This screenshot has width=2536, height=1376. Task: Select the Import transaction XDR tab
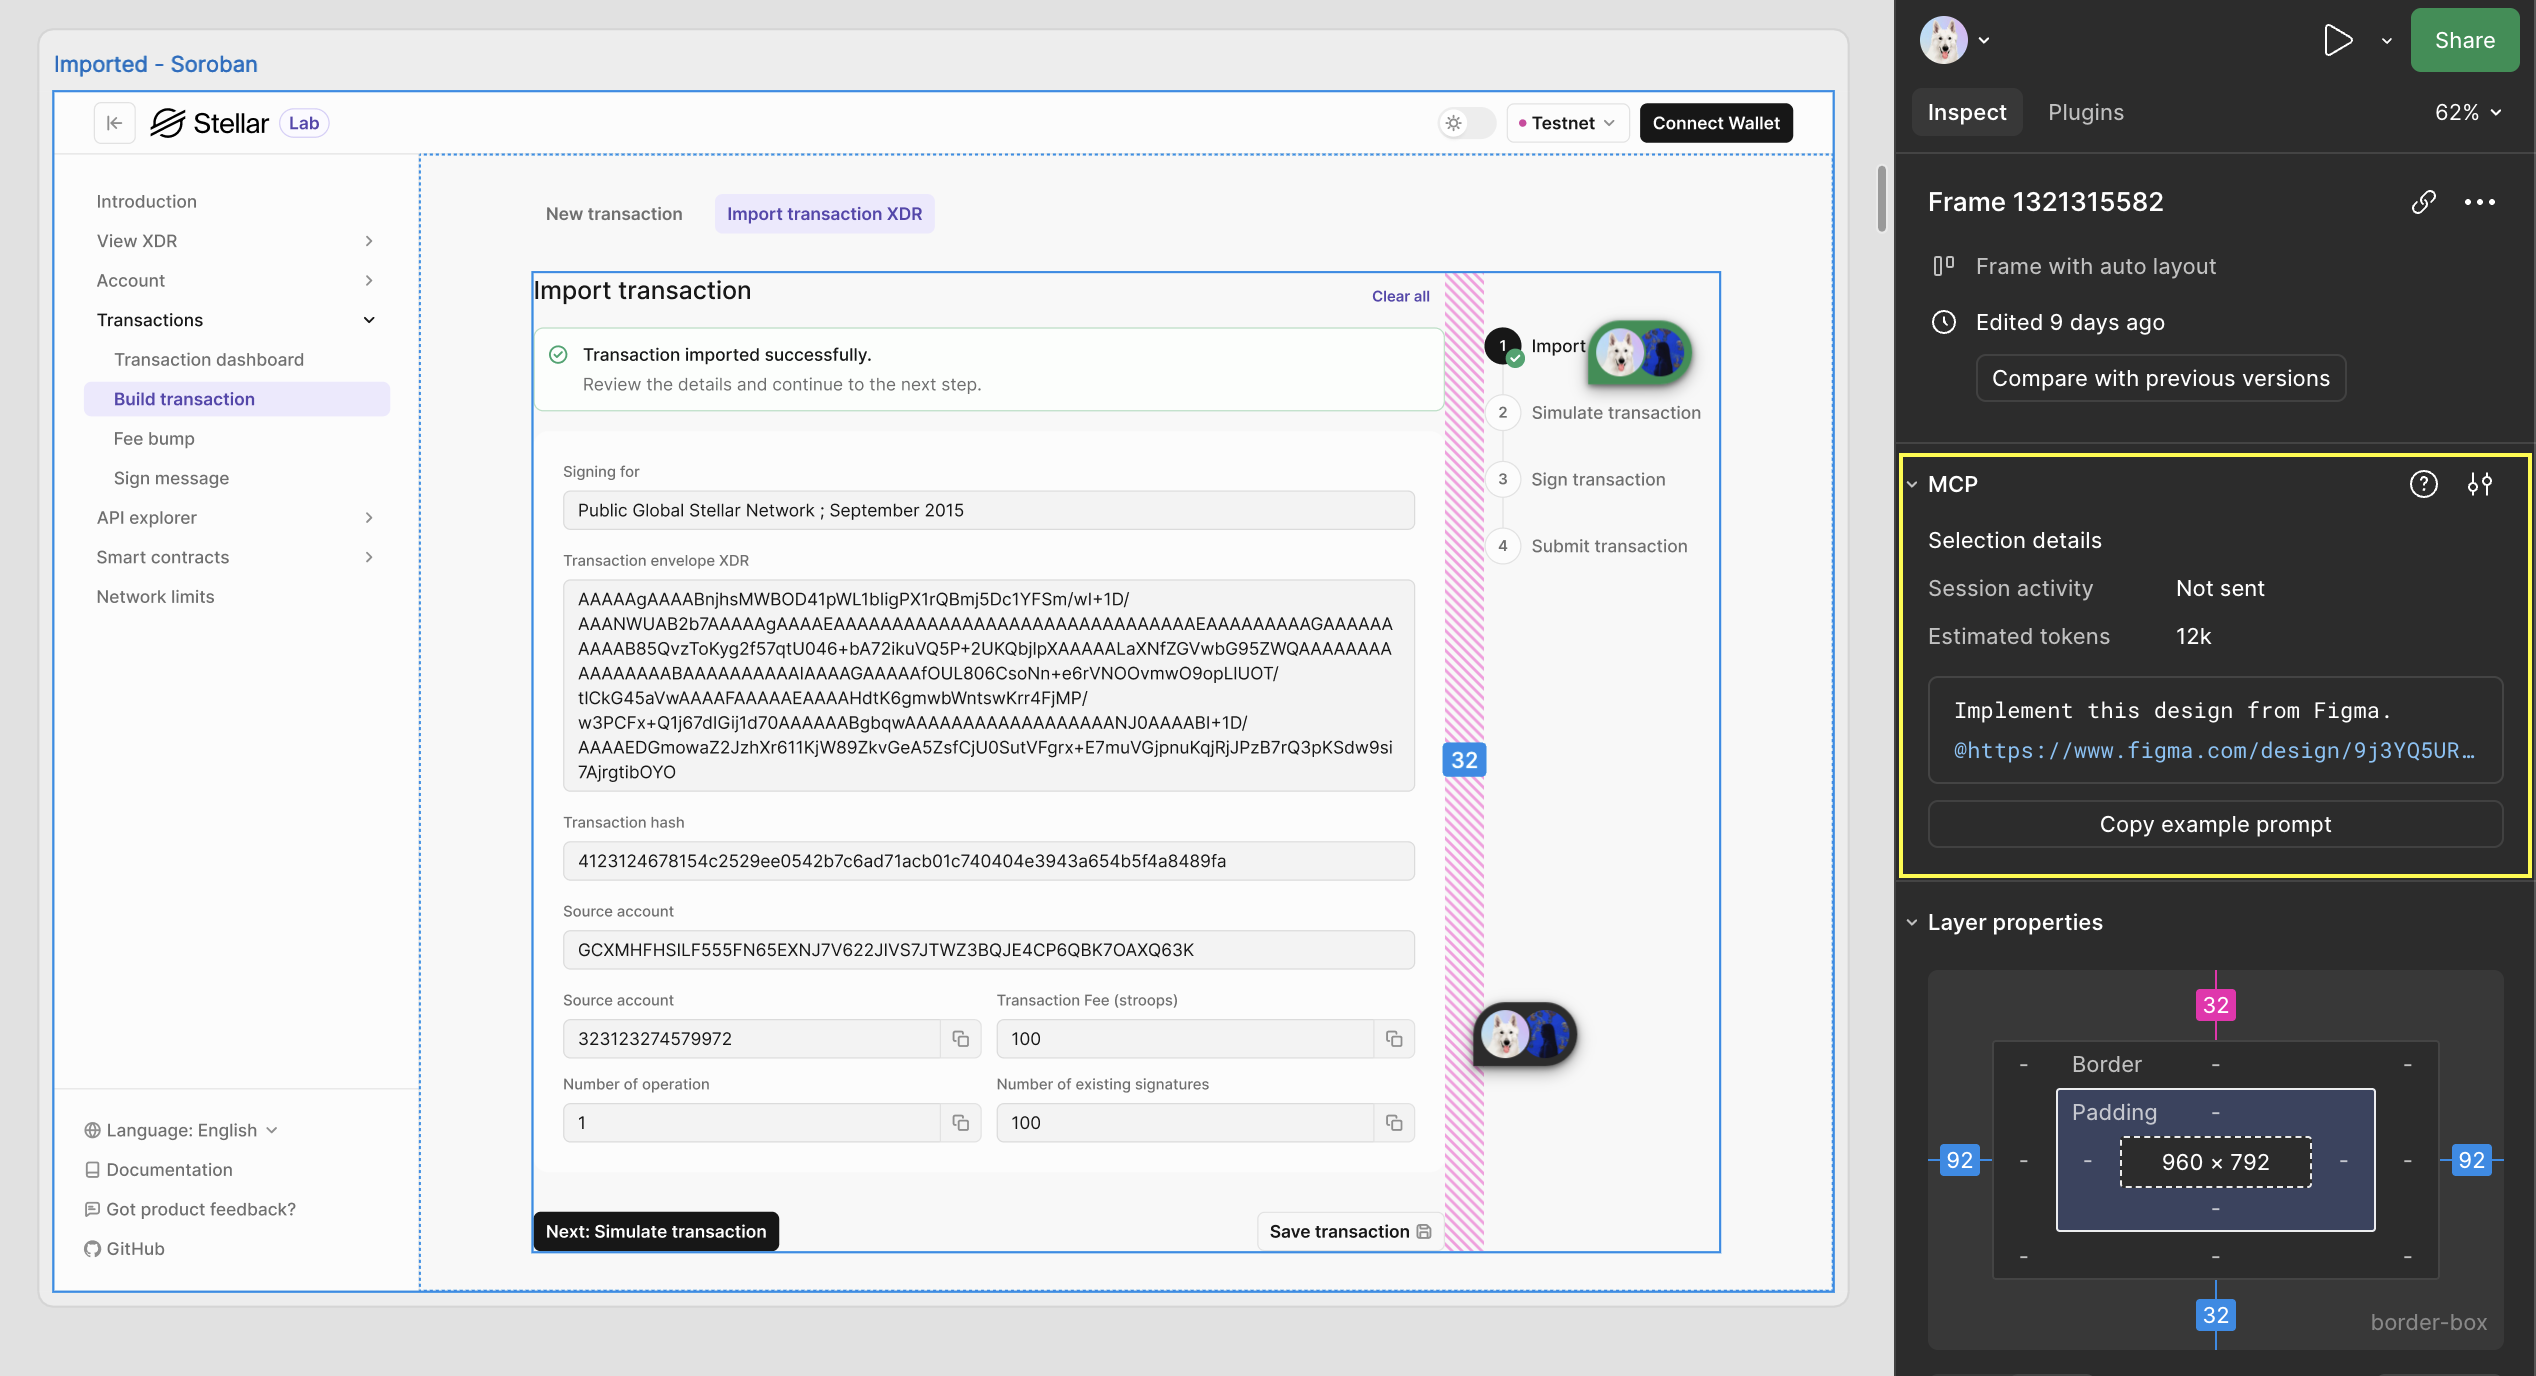click(x=824, y=214)
